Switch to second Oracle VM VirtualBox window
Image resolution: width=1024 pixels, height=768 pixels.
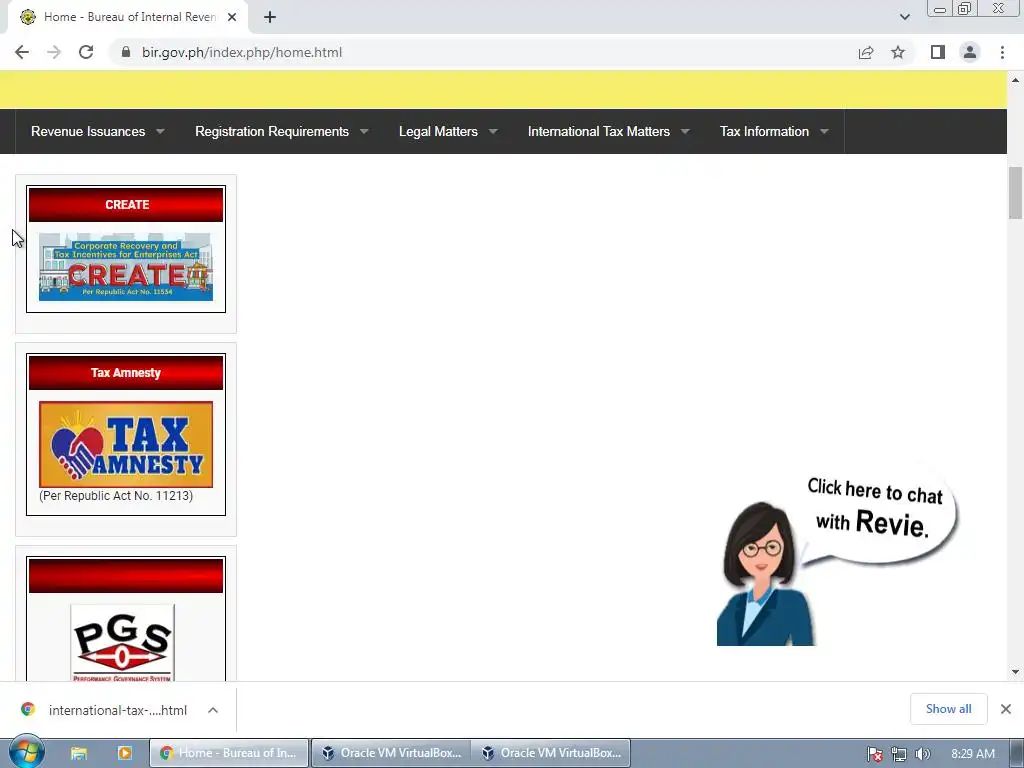tap(551, 753)
